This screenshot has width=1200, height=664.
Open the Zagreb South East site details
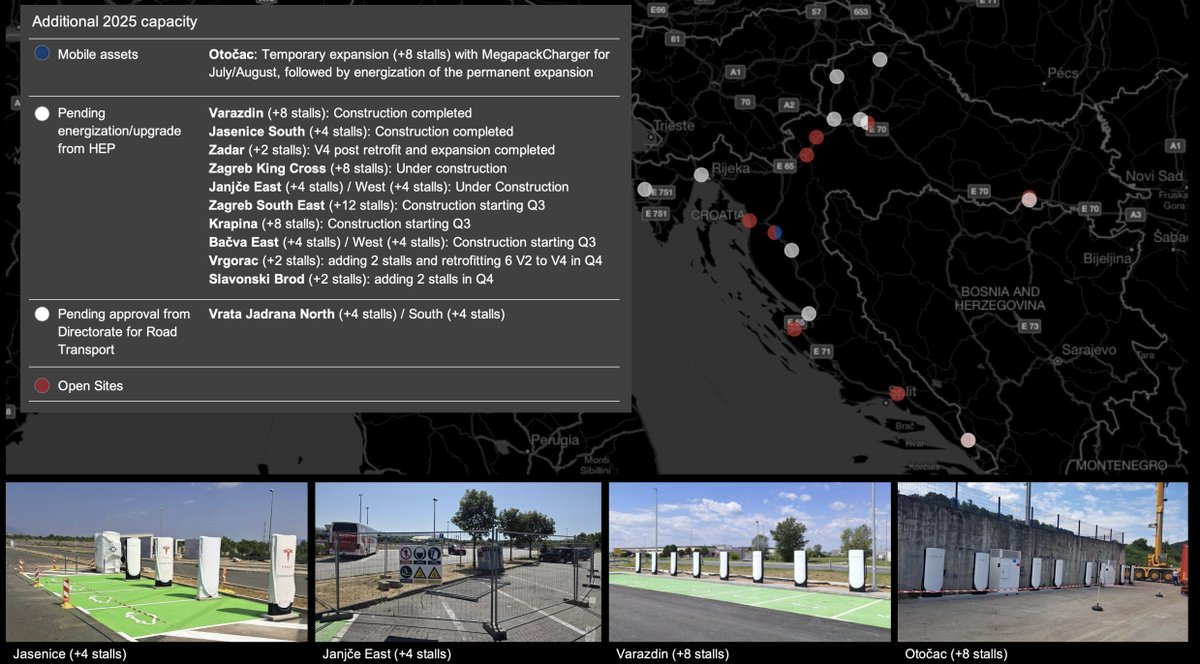(270, 204)
